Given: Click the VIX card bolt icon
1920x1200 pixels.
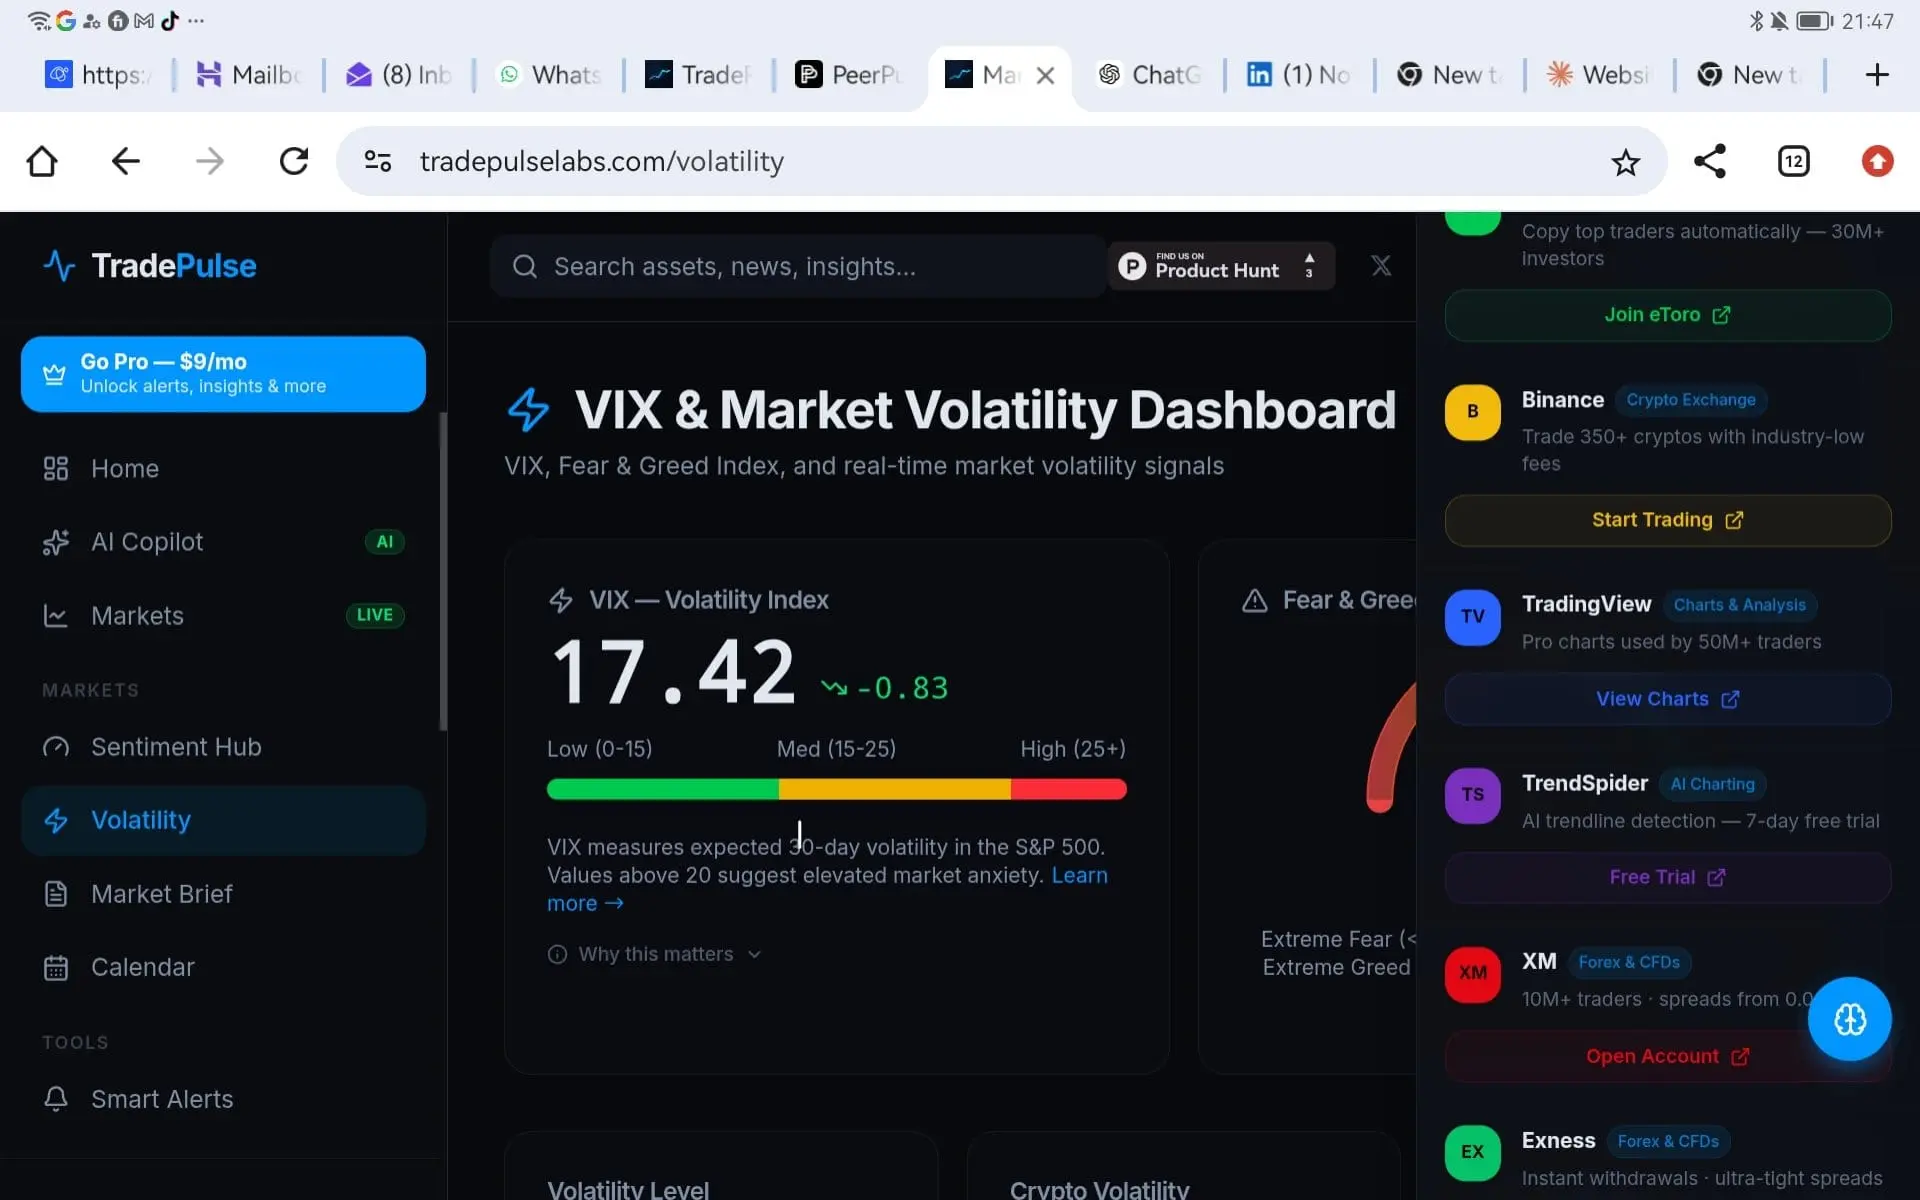Looking at the screenshot, I should (x=561, y=601).
